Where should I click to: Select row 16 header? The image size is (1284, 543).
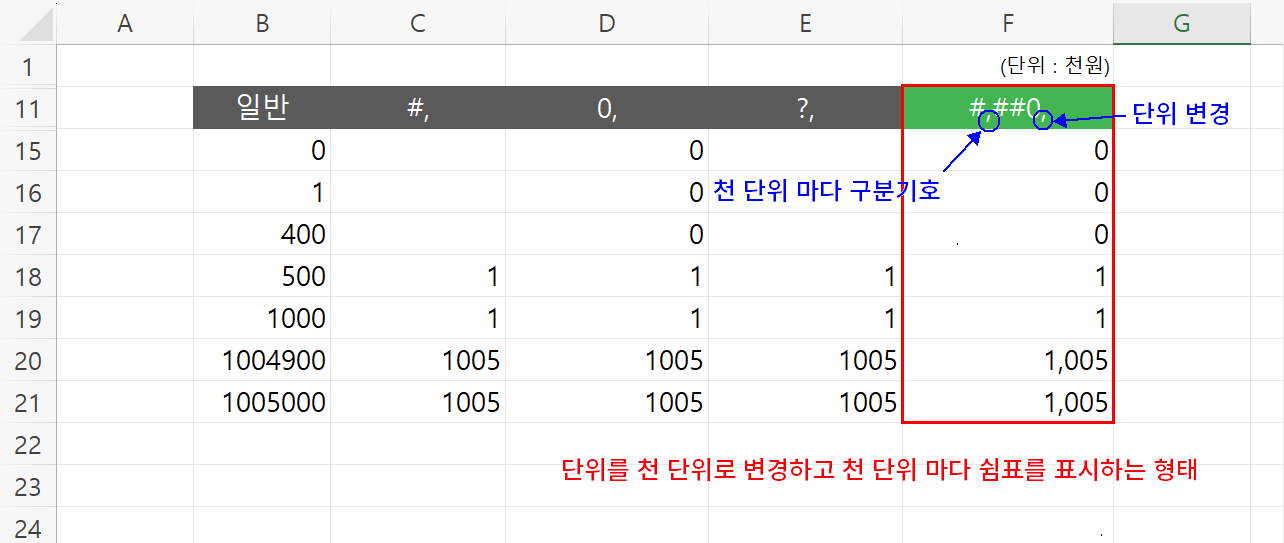[x=28, y=192]
